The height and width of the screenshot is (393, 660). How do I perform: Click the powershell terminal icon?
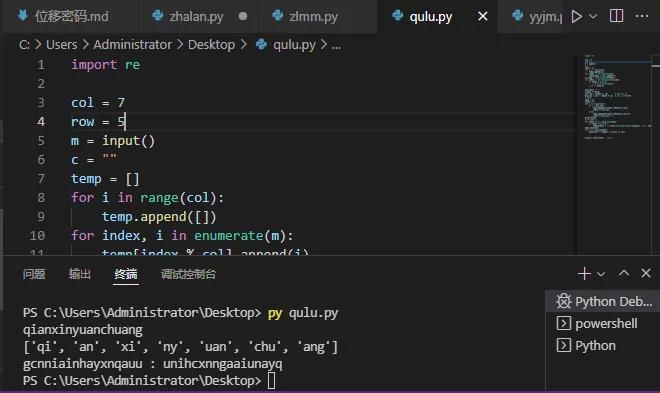[564, 324]
